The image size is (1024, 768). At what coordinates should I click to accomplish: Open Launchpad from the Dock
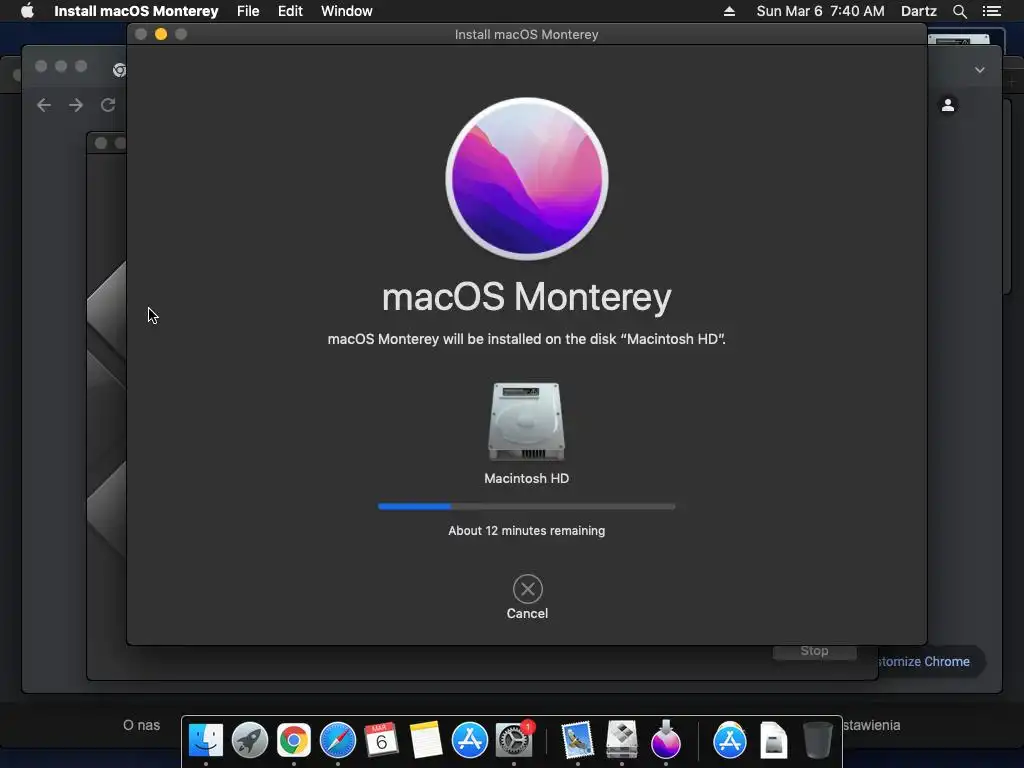coord(249,740)
